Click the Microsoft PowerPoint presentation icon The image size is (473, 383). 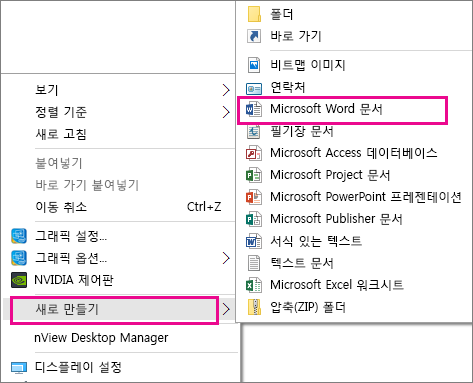pyautogui.click(x=254, y=197)
